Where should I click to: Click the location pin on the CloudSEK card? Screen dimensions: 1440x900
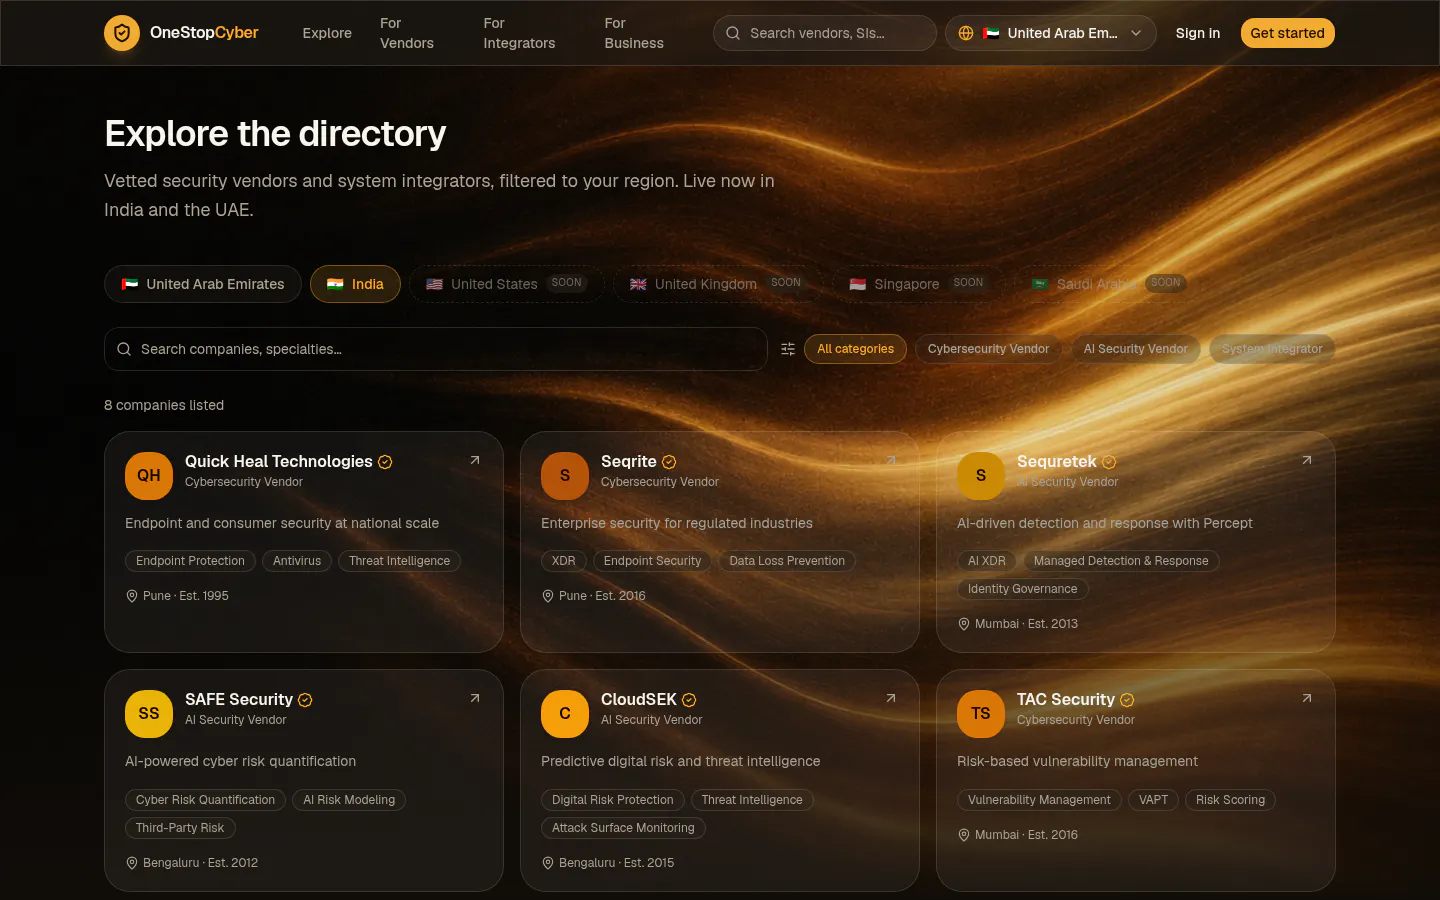click(x=547, y=863)
